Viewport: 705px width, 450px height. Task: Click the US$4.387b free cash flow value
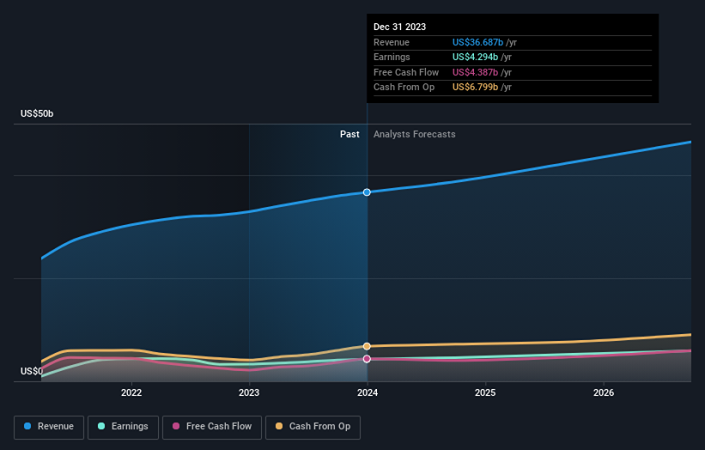[475, 72]
